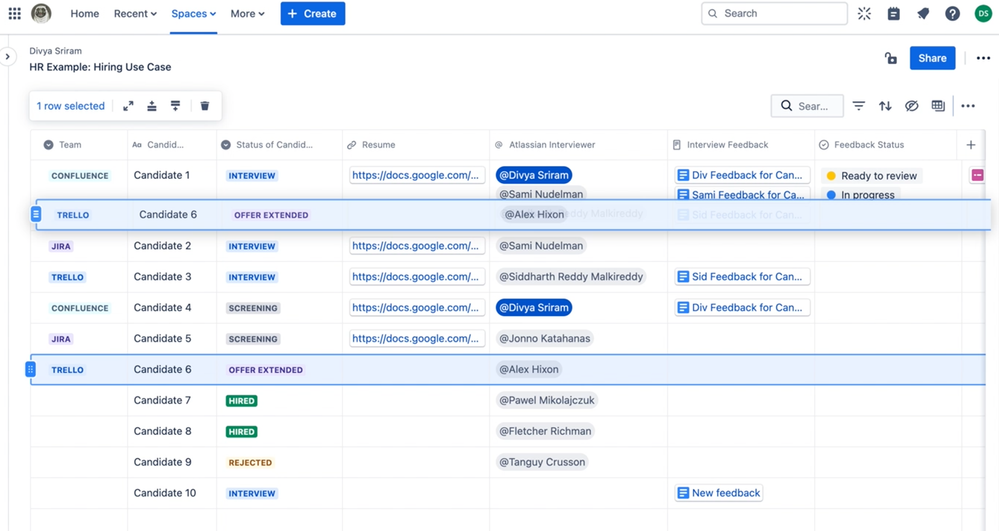Open the resume link for Candidate 1
The width and height of the screenshot is (999, 531).
click(417, 175)
